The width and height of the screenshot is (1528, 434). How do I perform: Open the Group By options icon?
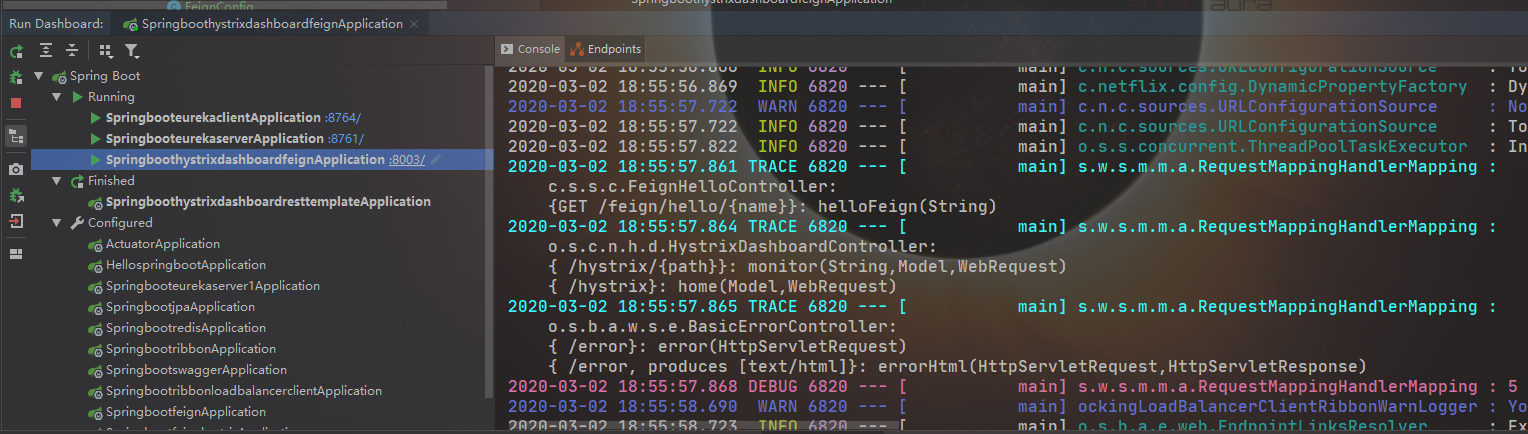tap(106, 51)
